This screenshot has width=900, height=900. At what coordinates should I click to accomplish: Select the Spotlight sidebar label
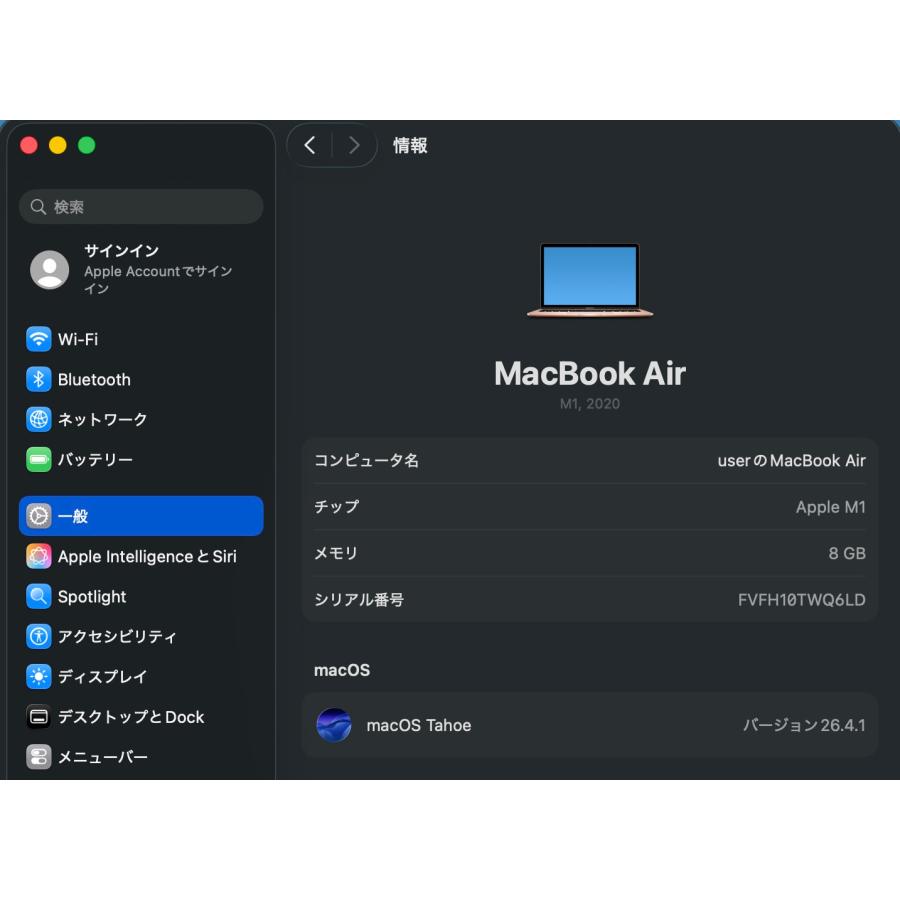click(92, 597)
